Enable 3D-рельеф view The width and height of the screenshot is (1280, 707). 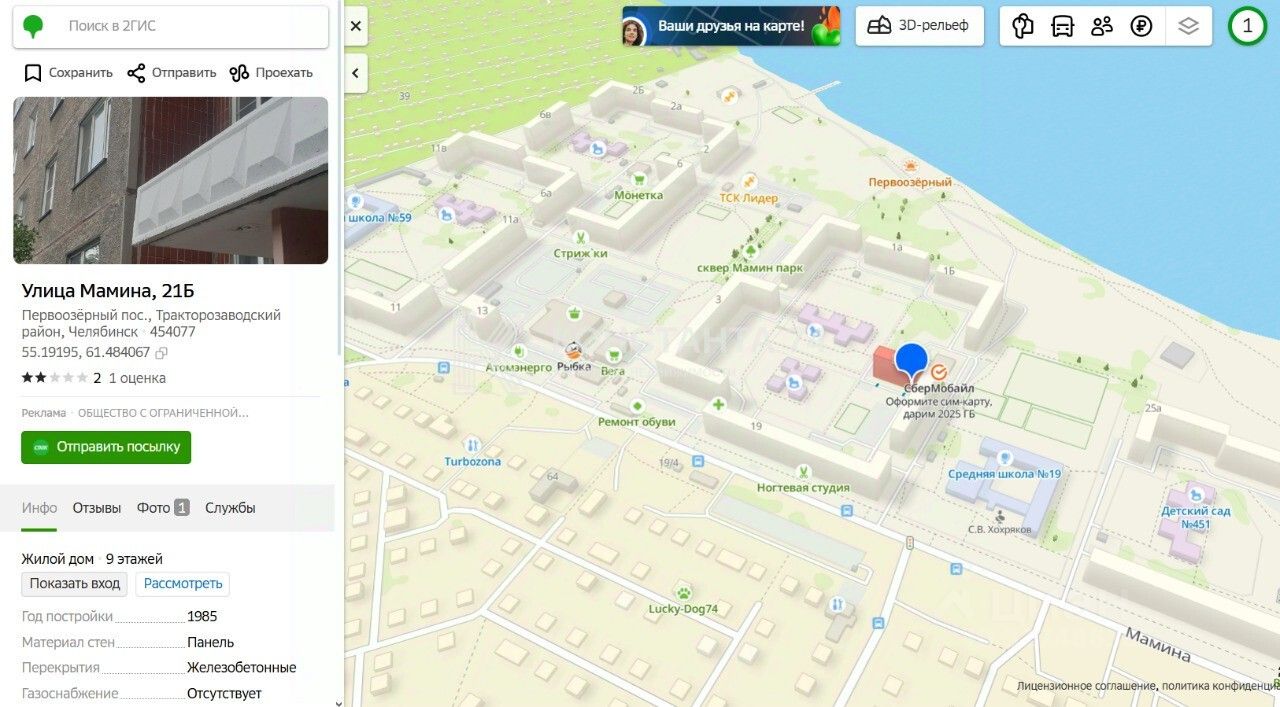(x=919, y=26)
